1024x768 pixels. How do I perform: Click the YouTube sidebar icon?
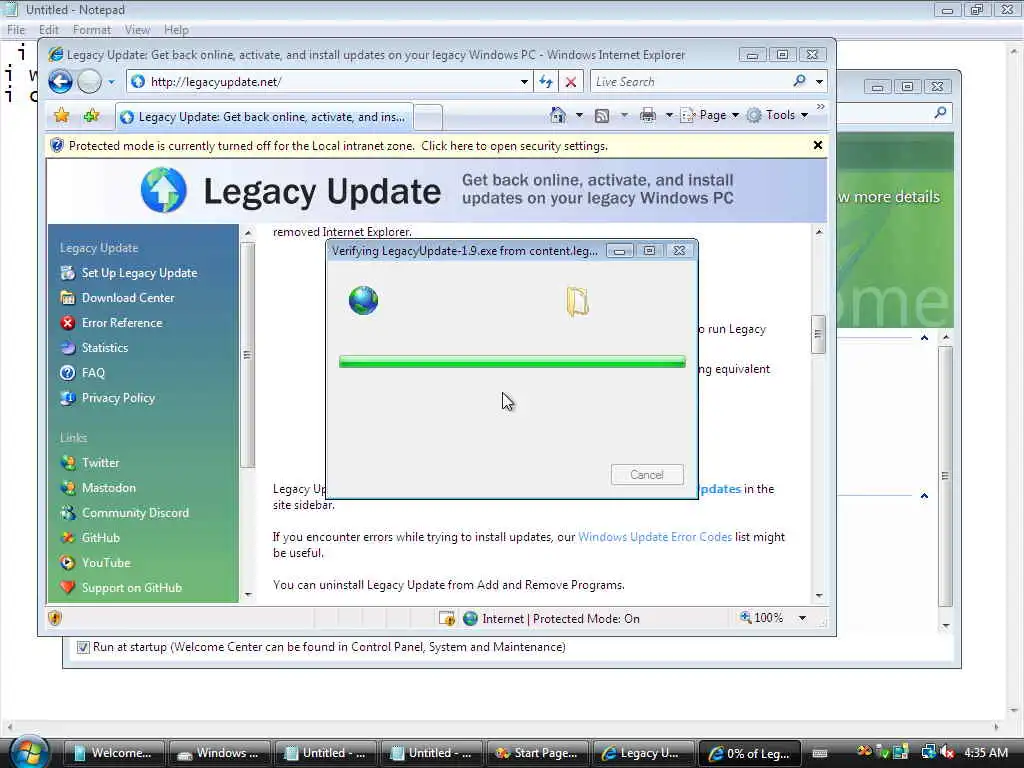tap(68, 563)
